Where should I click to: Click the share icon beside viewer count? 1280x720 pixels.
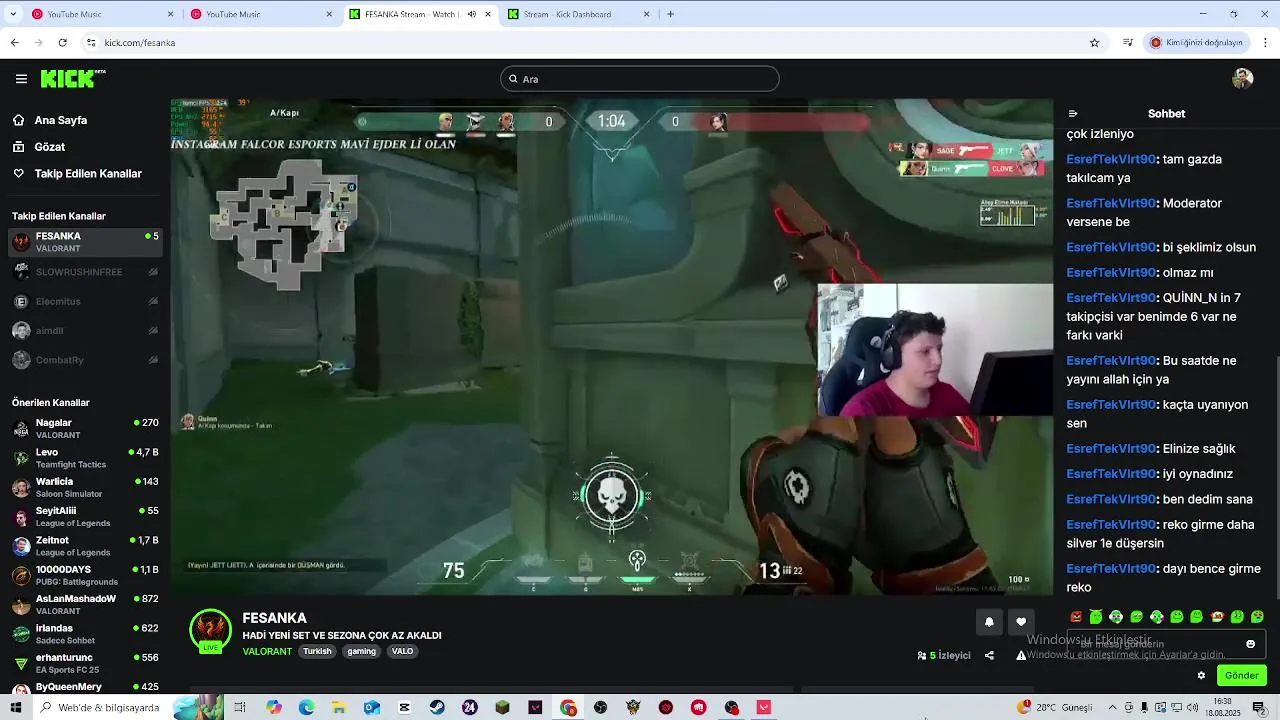coord(989,656)
